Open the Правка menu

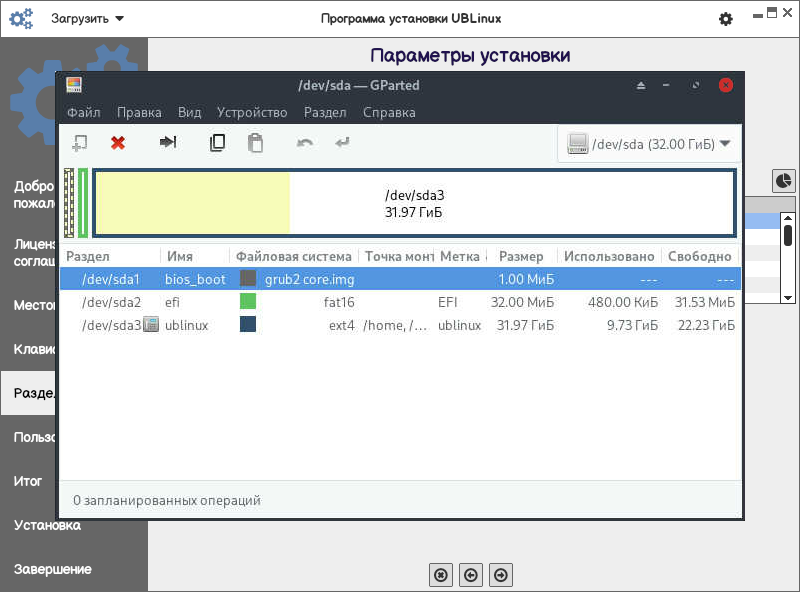(139, 112)
